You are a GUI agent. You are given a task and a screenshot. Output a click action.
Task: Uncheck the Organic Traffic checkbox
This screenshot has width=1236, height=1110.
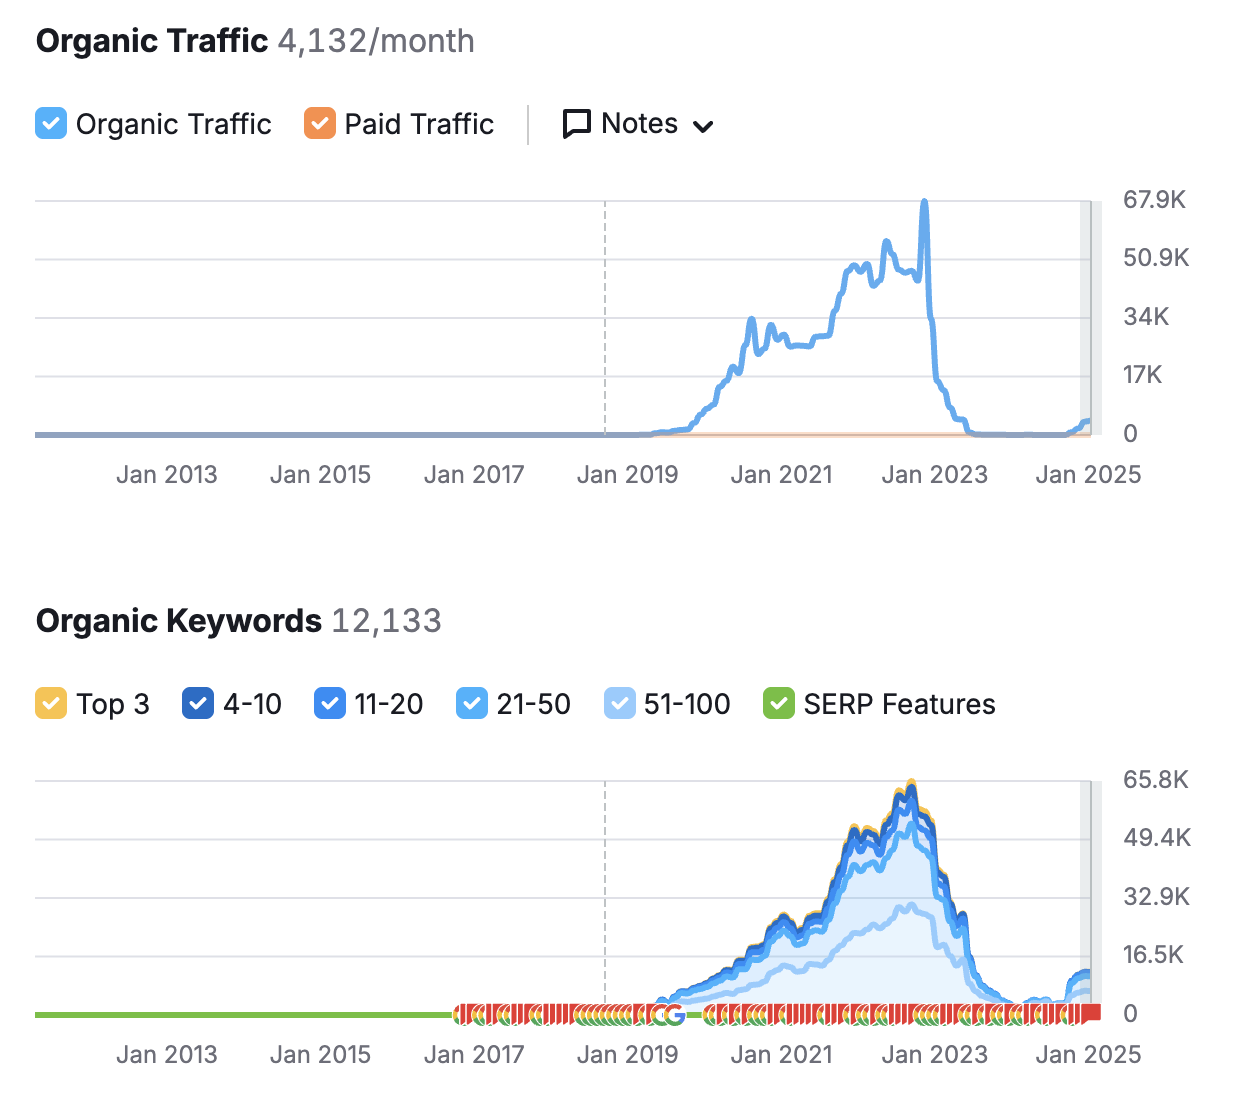point(51,124)
